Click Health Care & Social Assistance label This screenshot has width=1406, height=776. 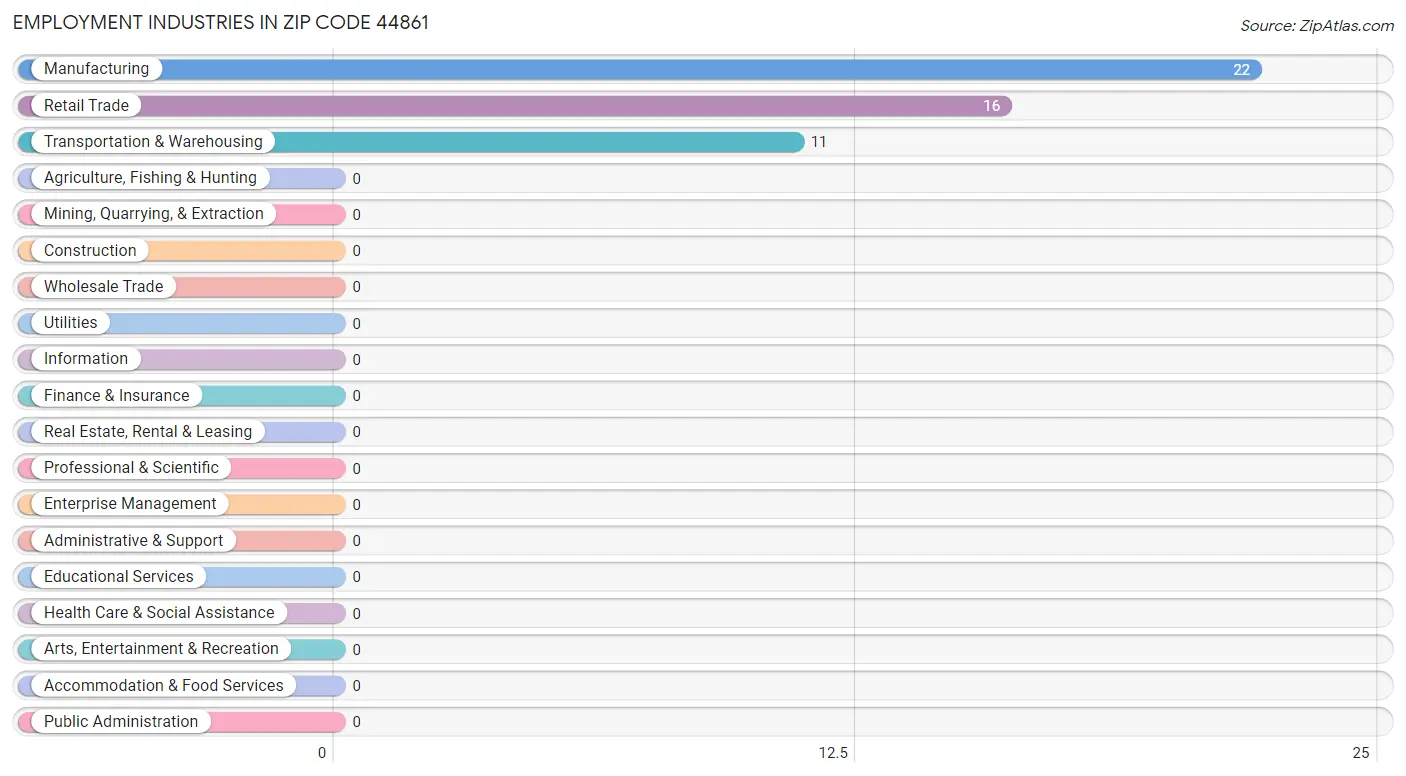tap(159, 613)
